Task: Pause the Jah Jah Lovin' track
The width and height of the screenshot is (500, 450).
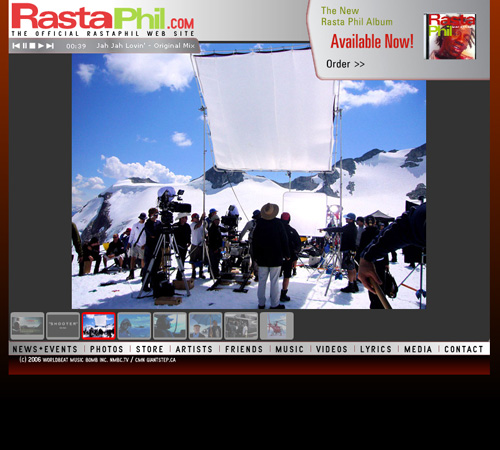Action: tap(25, 46)
